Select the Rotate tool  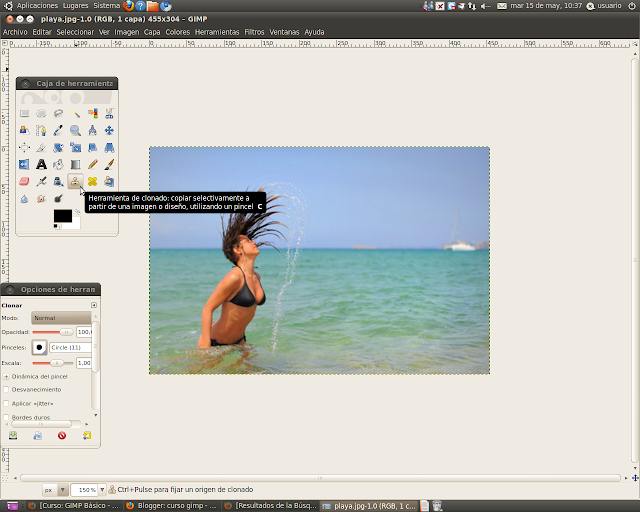pyautogui.click(x=58, y=147)
